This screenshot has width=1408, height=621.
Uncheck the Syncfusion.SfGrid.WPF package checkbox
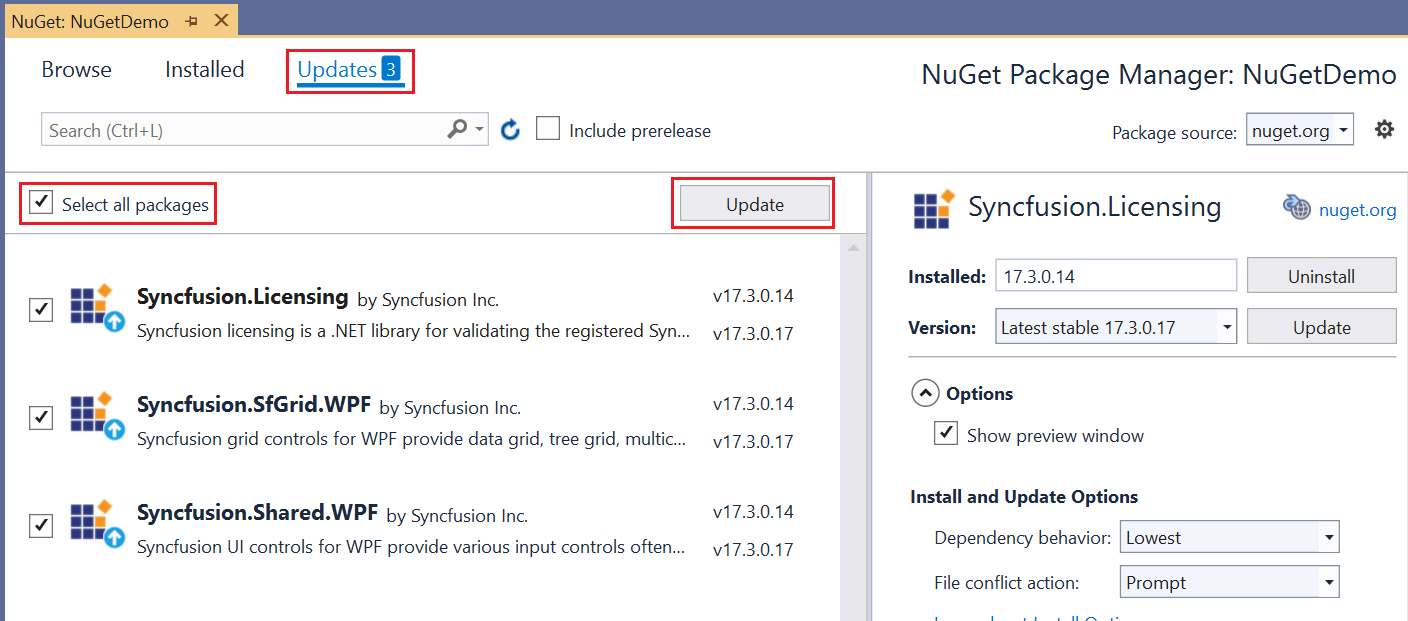41,417
